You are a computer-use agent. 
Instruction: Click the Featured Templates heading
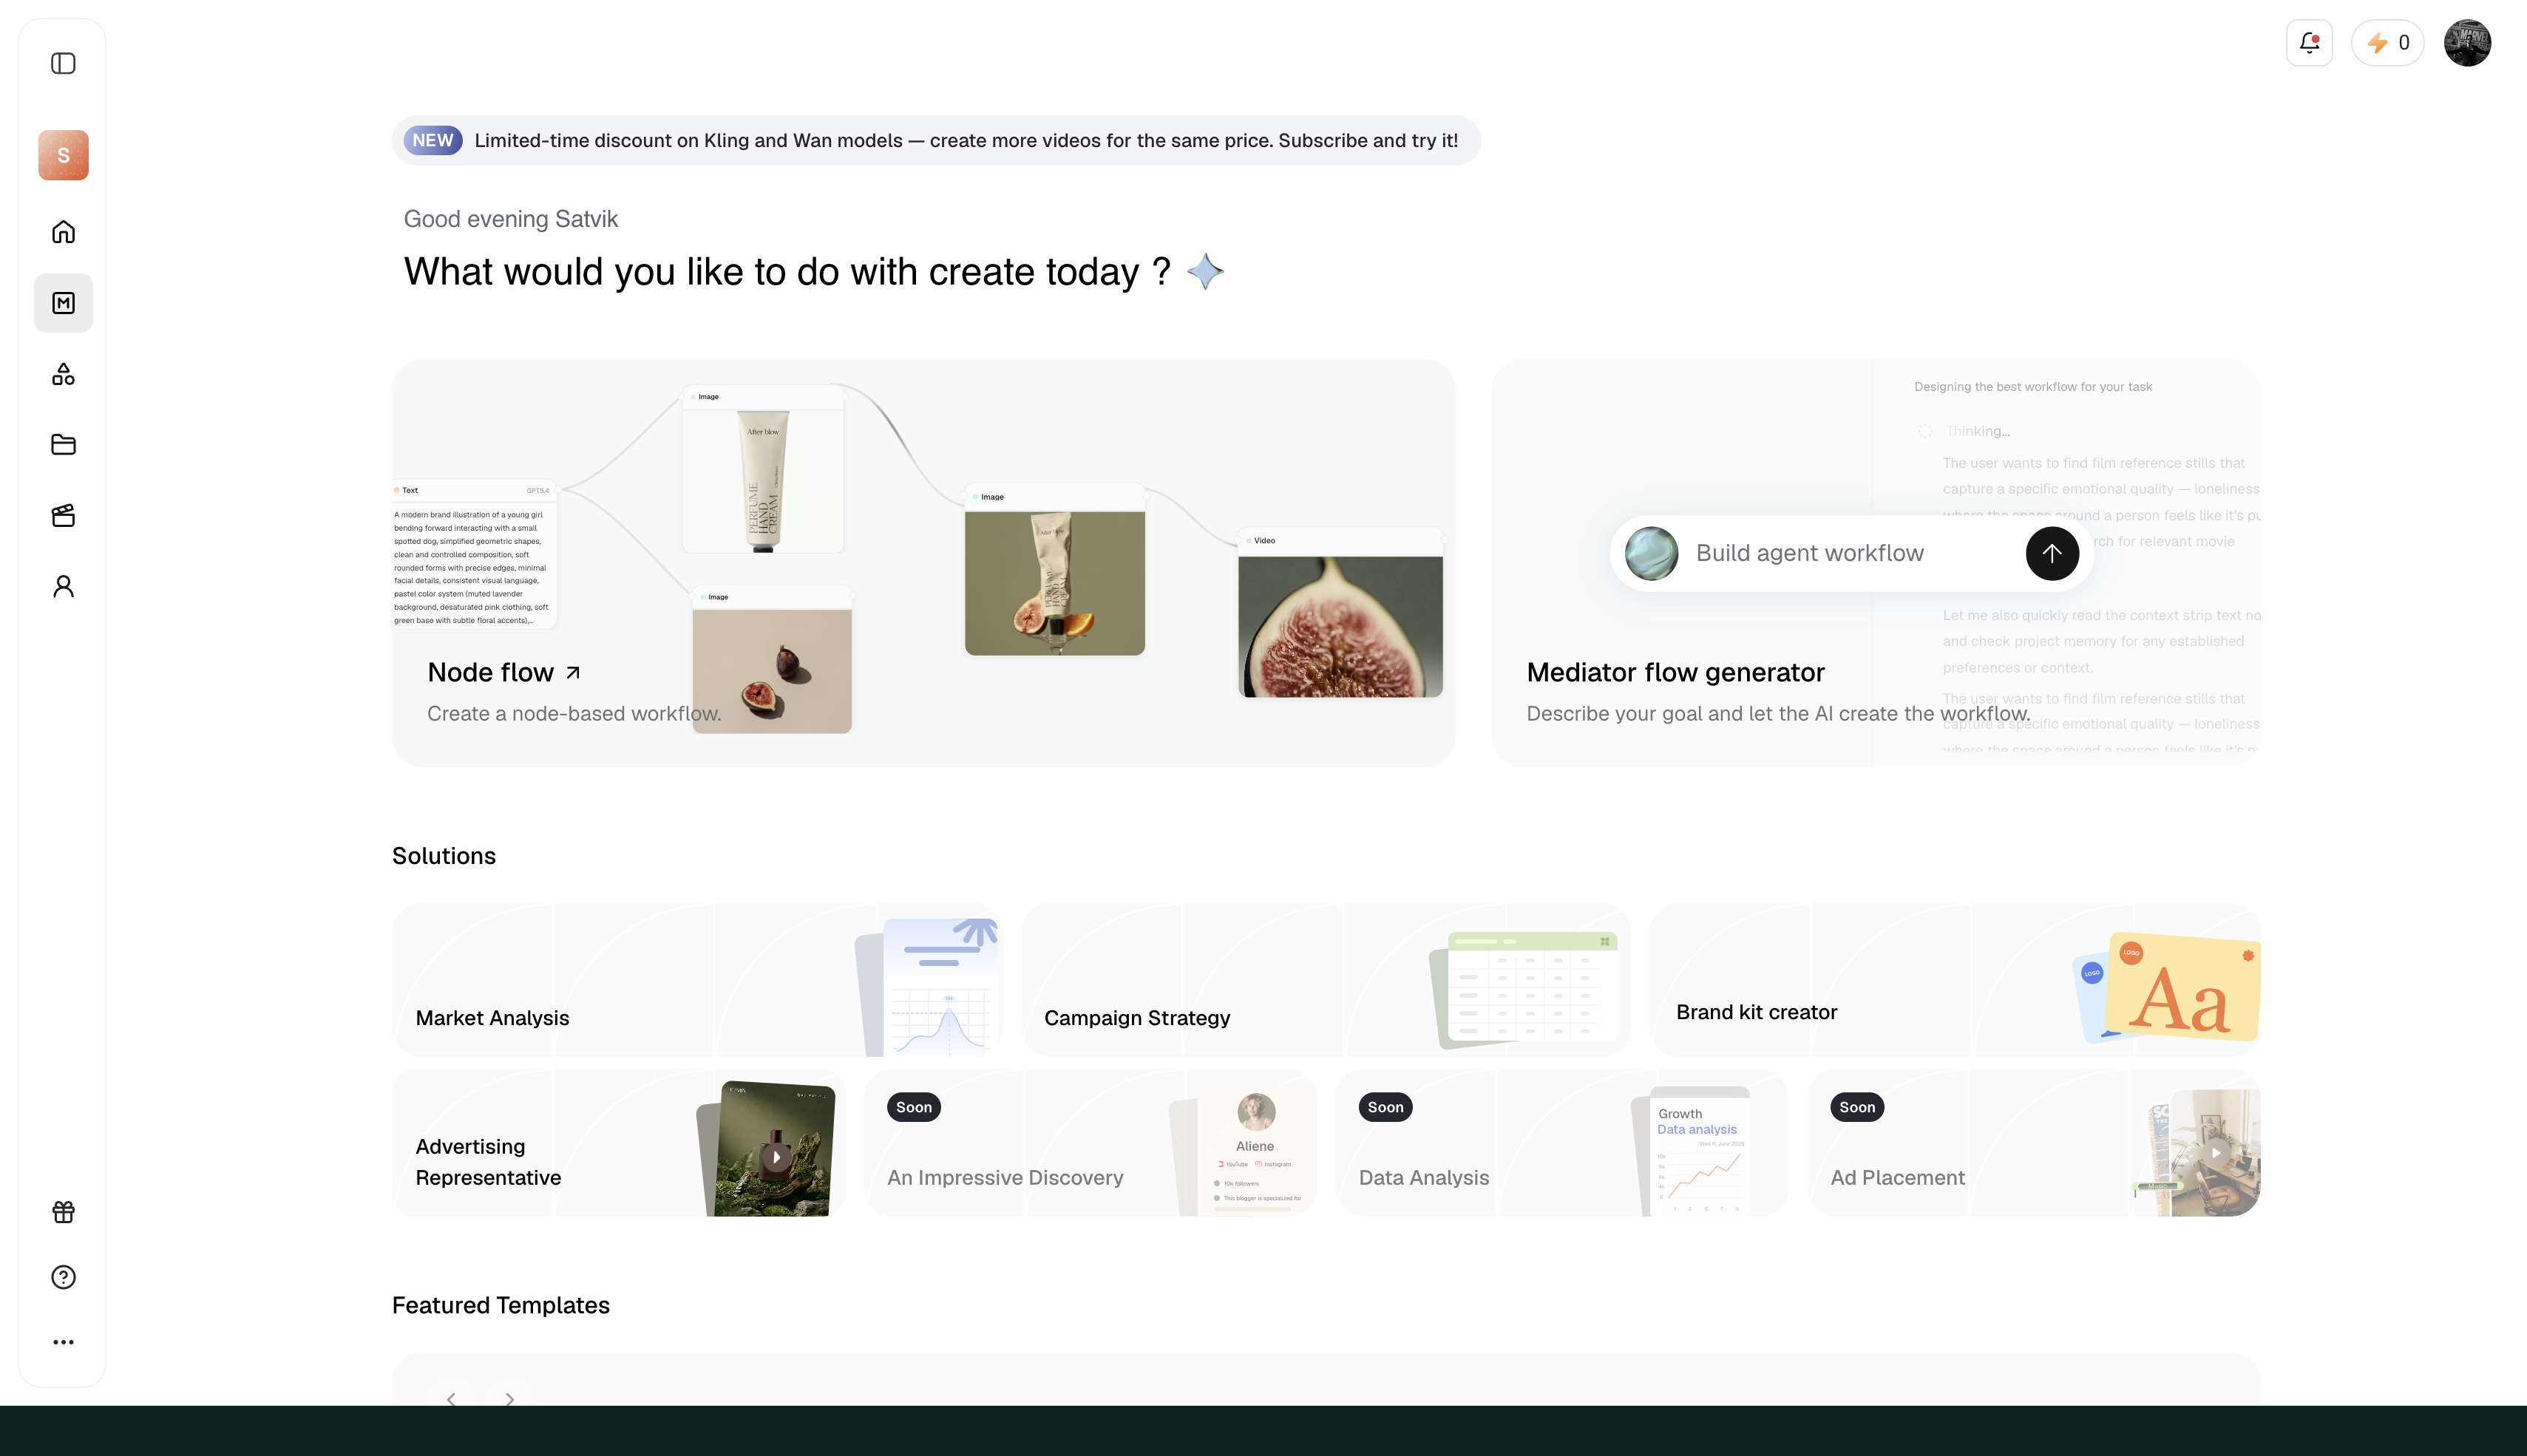(x=501, y=1305)
